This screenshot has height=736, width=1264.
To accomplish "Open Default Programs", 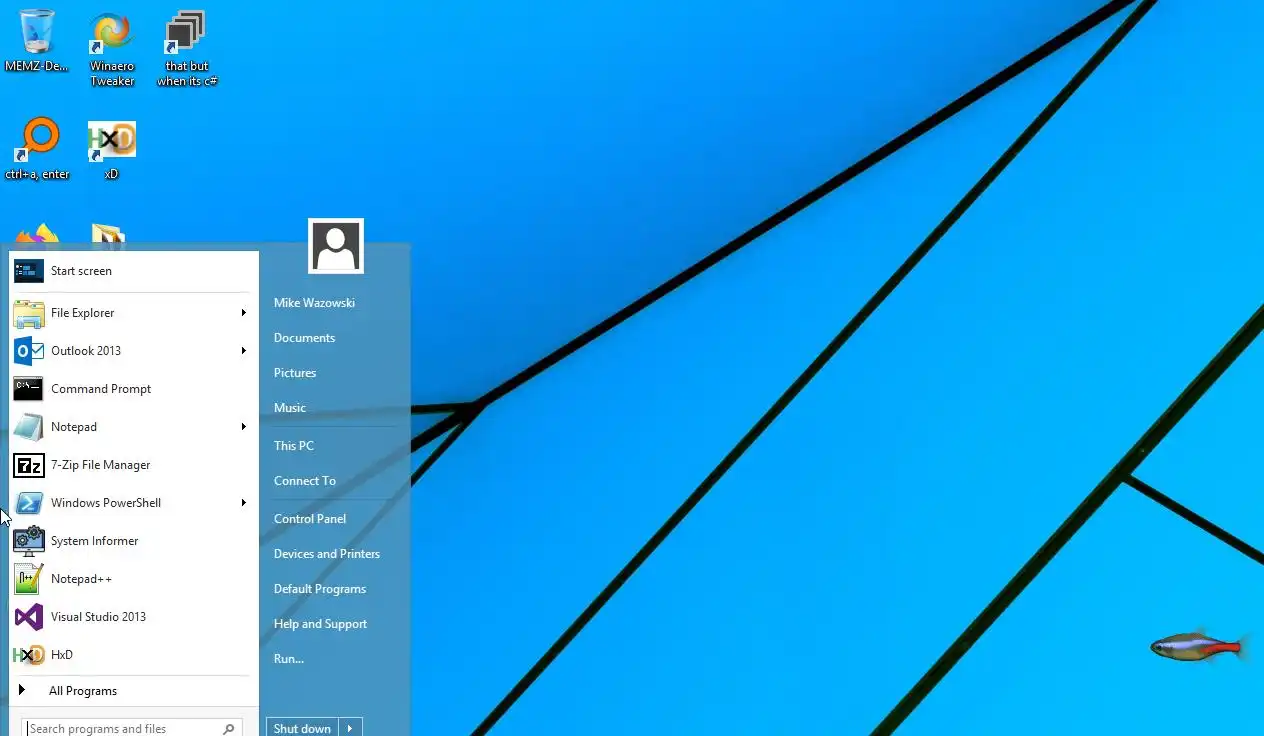I will pos(320,589).
